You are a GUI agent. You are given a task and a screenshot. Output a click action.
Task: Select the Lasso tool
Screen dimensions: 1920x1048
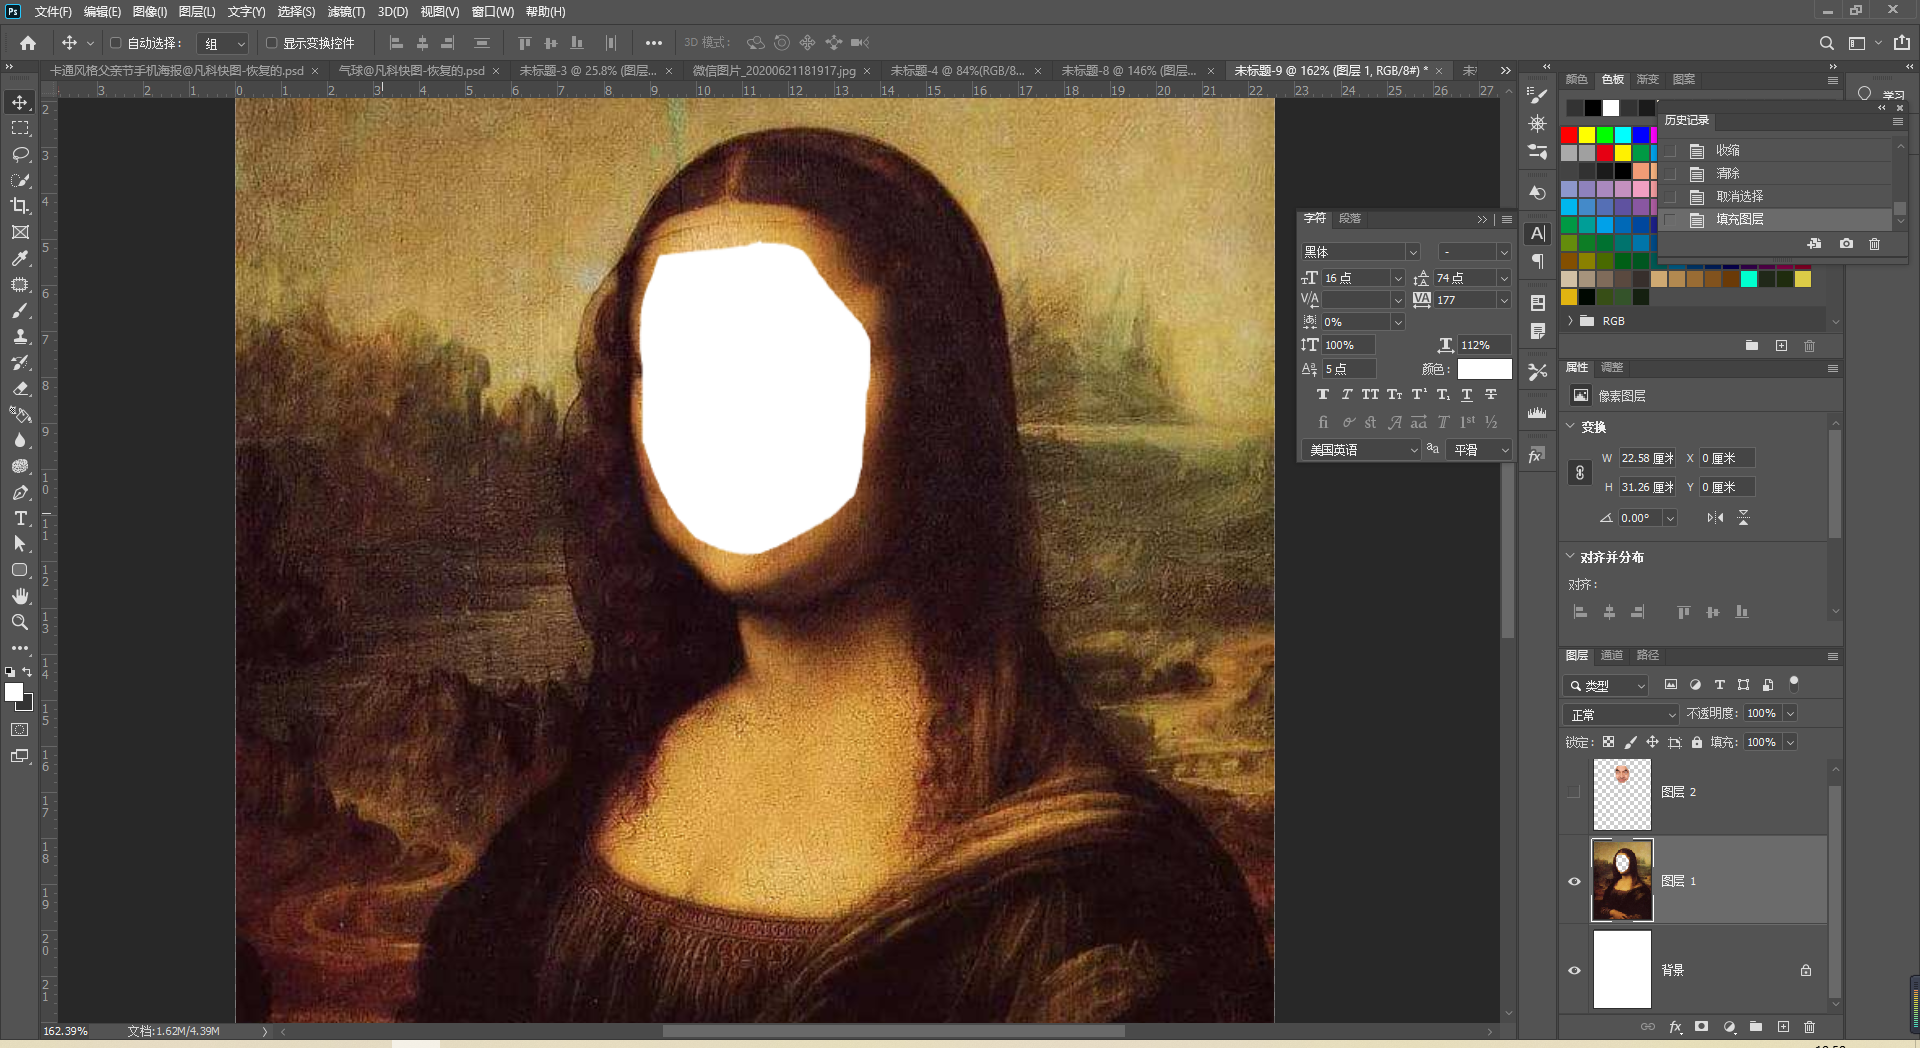(x=20, y=154)
